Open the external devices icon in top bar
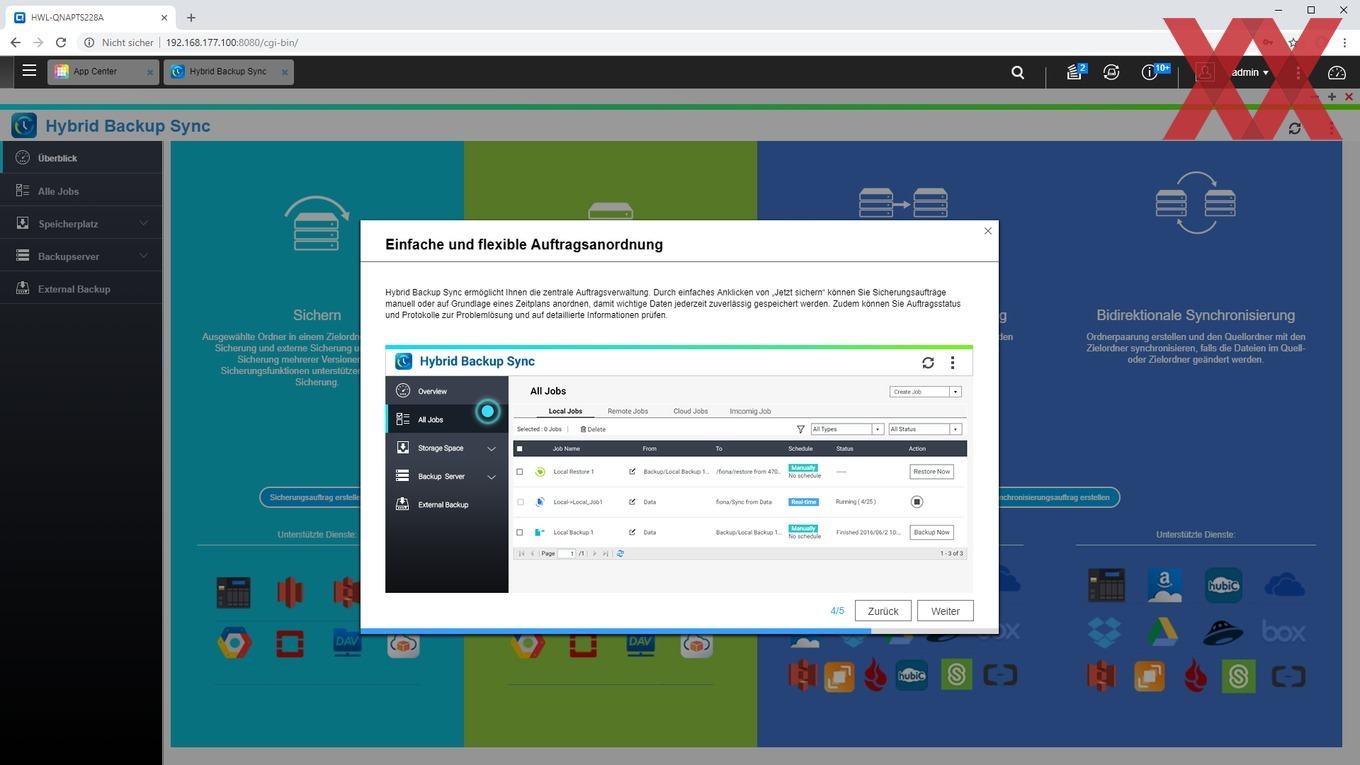Screen dimensions: 1360x765 pyautogui.click(x=1111, y=72)
